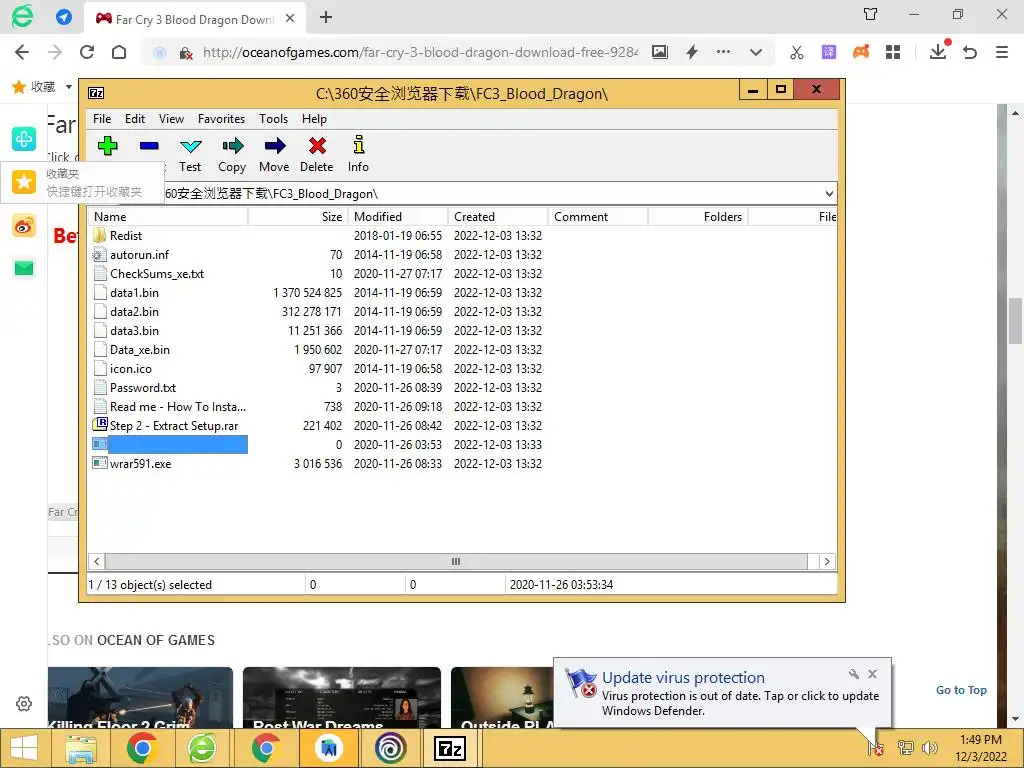Click the scissors screenshot icon in browser
Viewport: 1024px width, 768px height.
coord(797,52)
